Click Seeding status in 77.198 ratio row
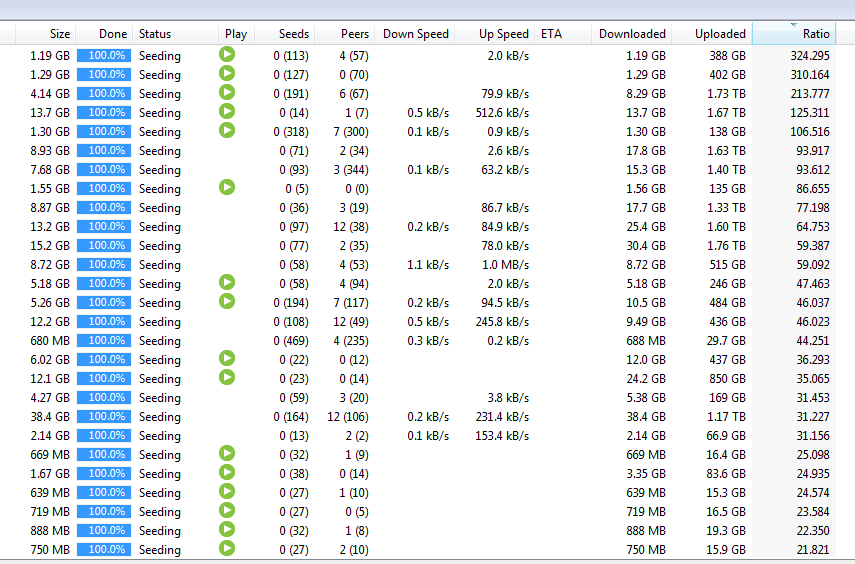The height and width of the screenshot is (564, 855). point(159,208)
